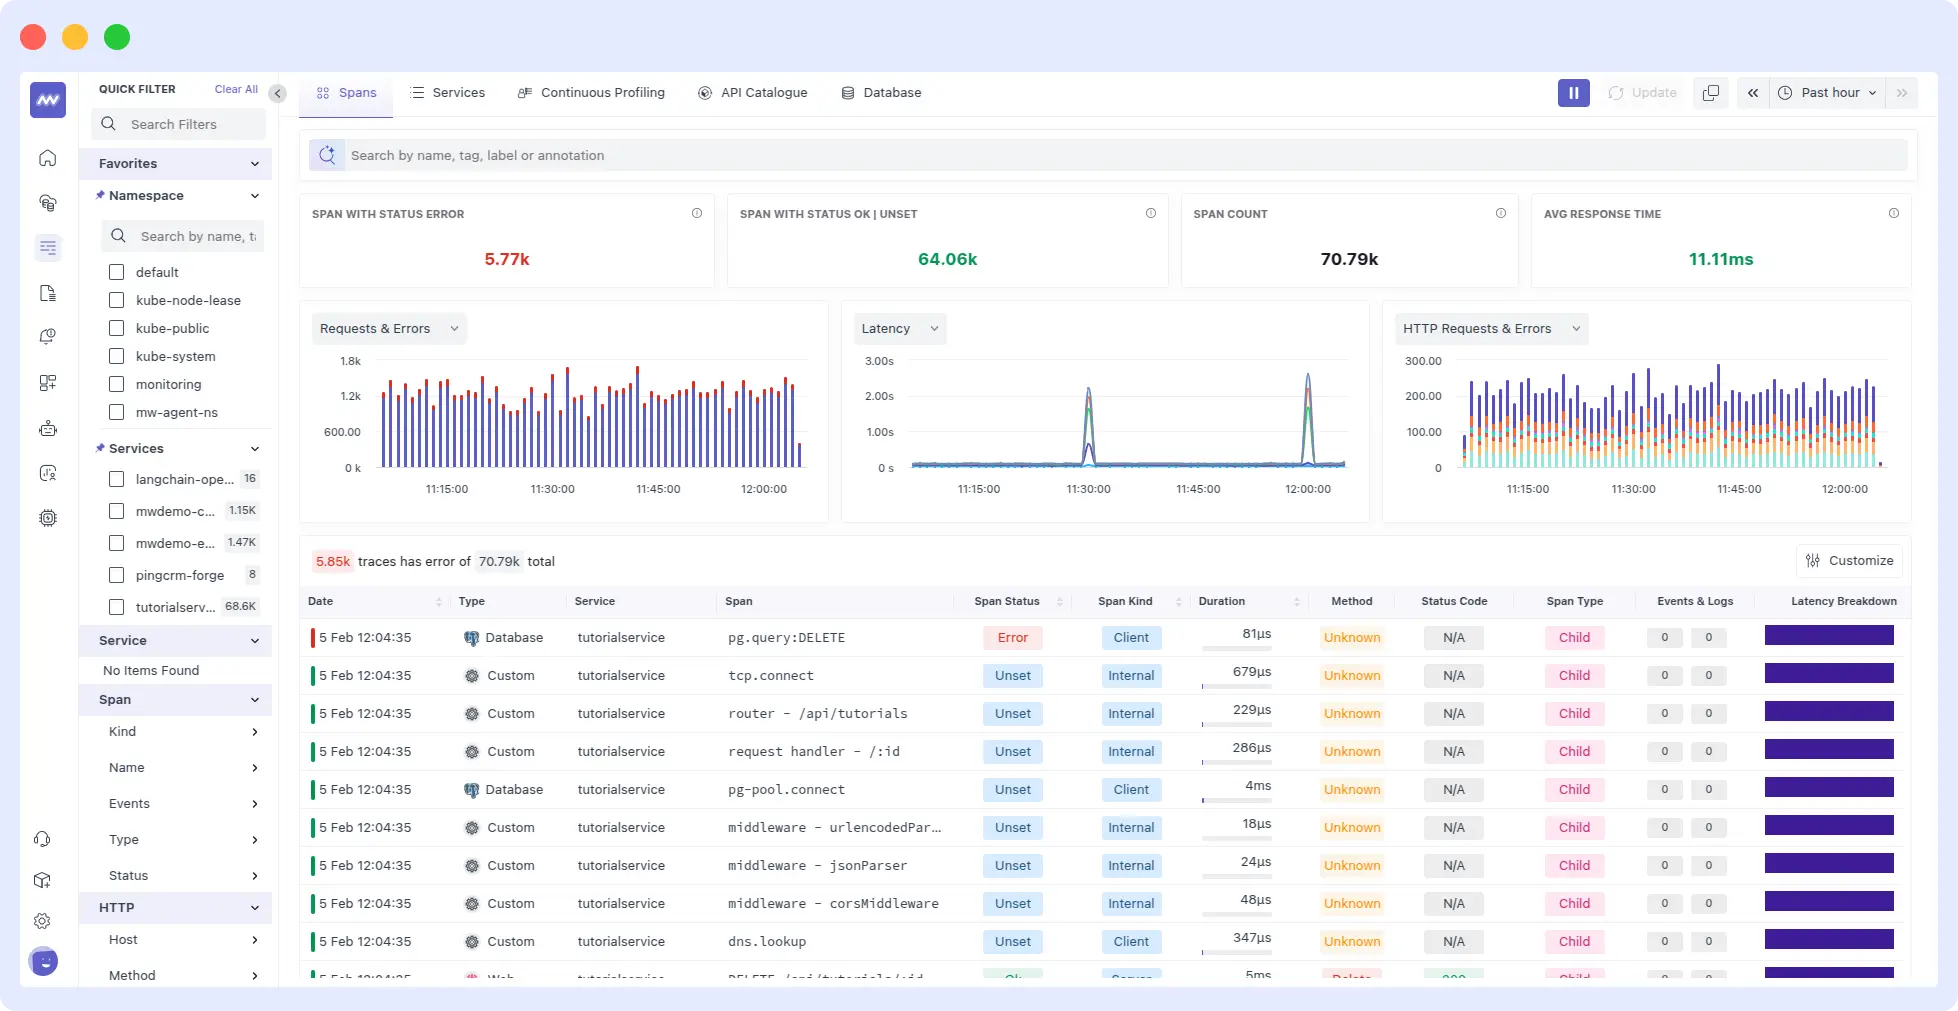Change the Latency chart metric dropdown
Viewport: 1958px width, 1011px height.
coord(898,328)
